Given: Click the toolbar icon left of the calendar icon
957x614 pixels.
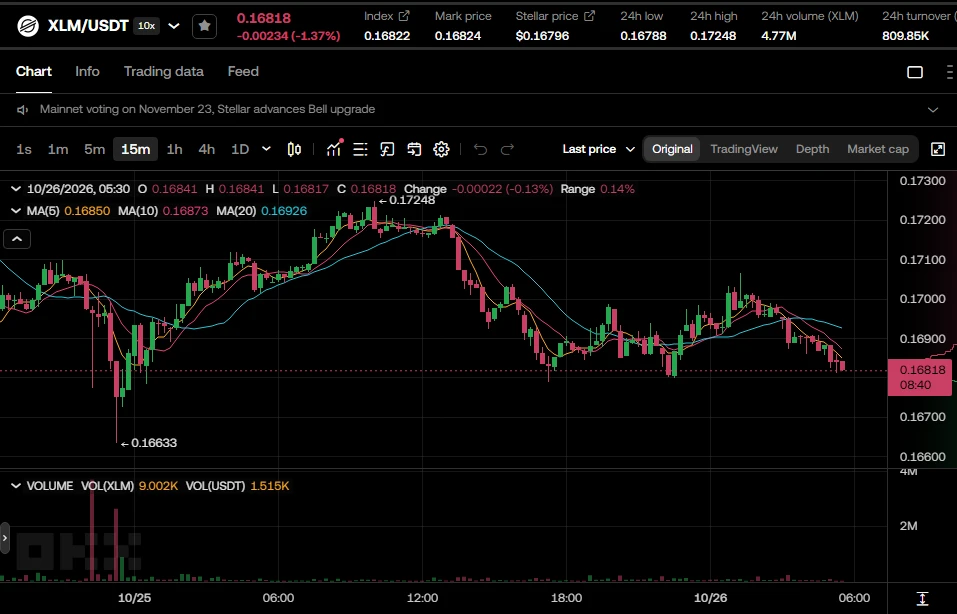Looking at the screenshot, I should pos(388,150).
